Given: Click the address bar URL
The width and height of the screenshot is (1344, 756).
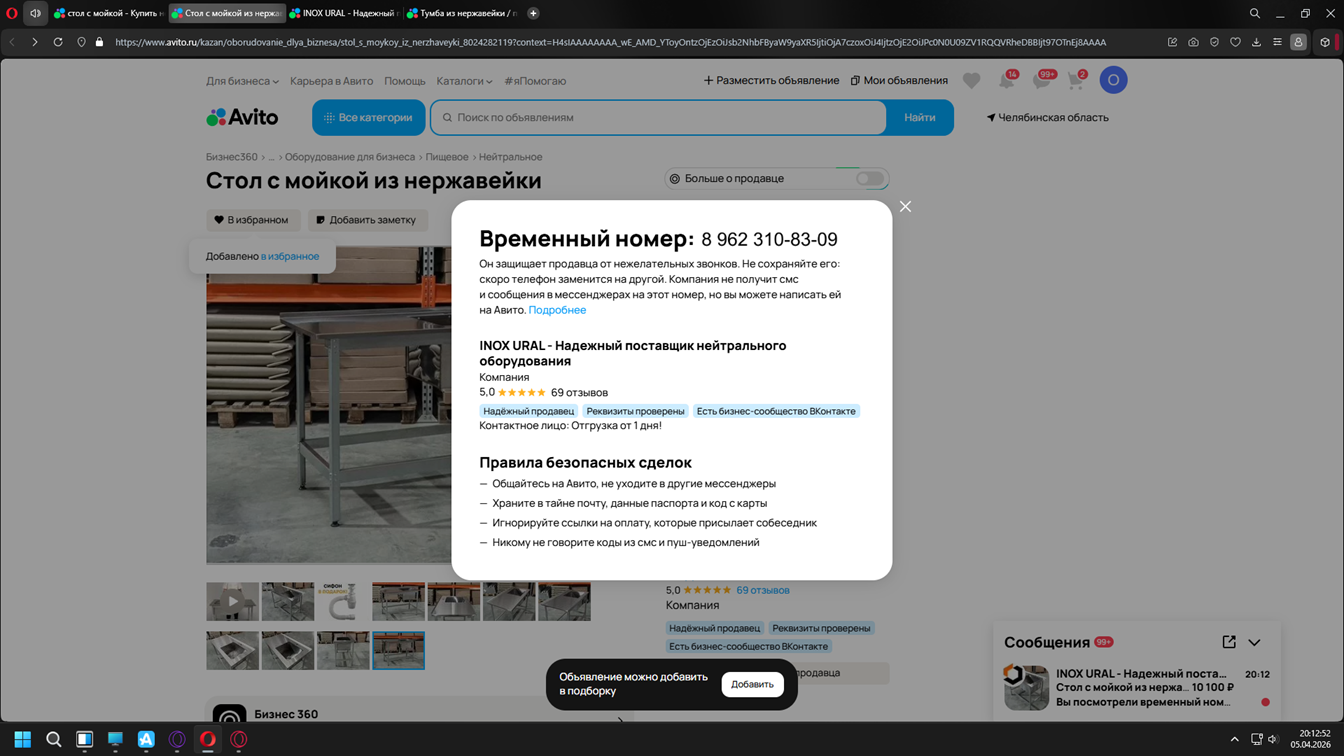Looking at the screenshot, I should click(x=610, y=42).
